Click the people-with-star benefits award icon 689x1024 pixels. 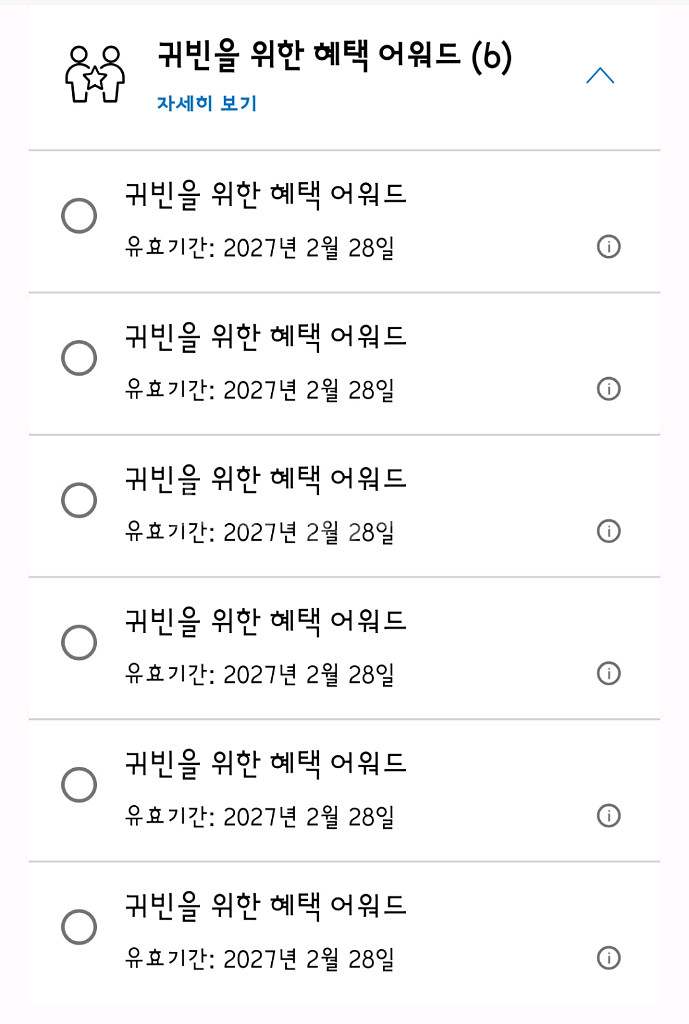coord(94,74)
